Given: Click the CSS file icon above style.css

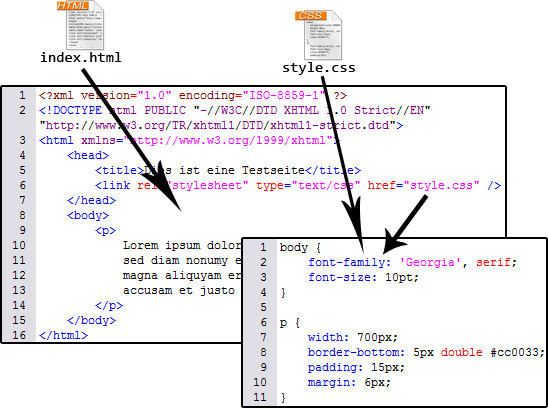Looking at the screenshot, I should click(319, 35).
